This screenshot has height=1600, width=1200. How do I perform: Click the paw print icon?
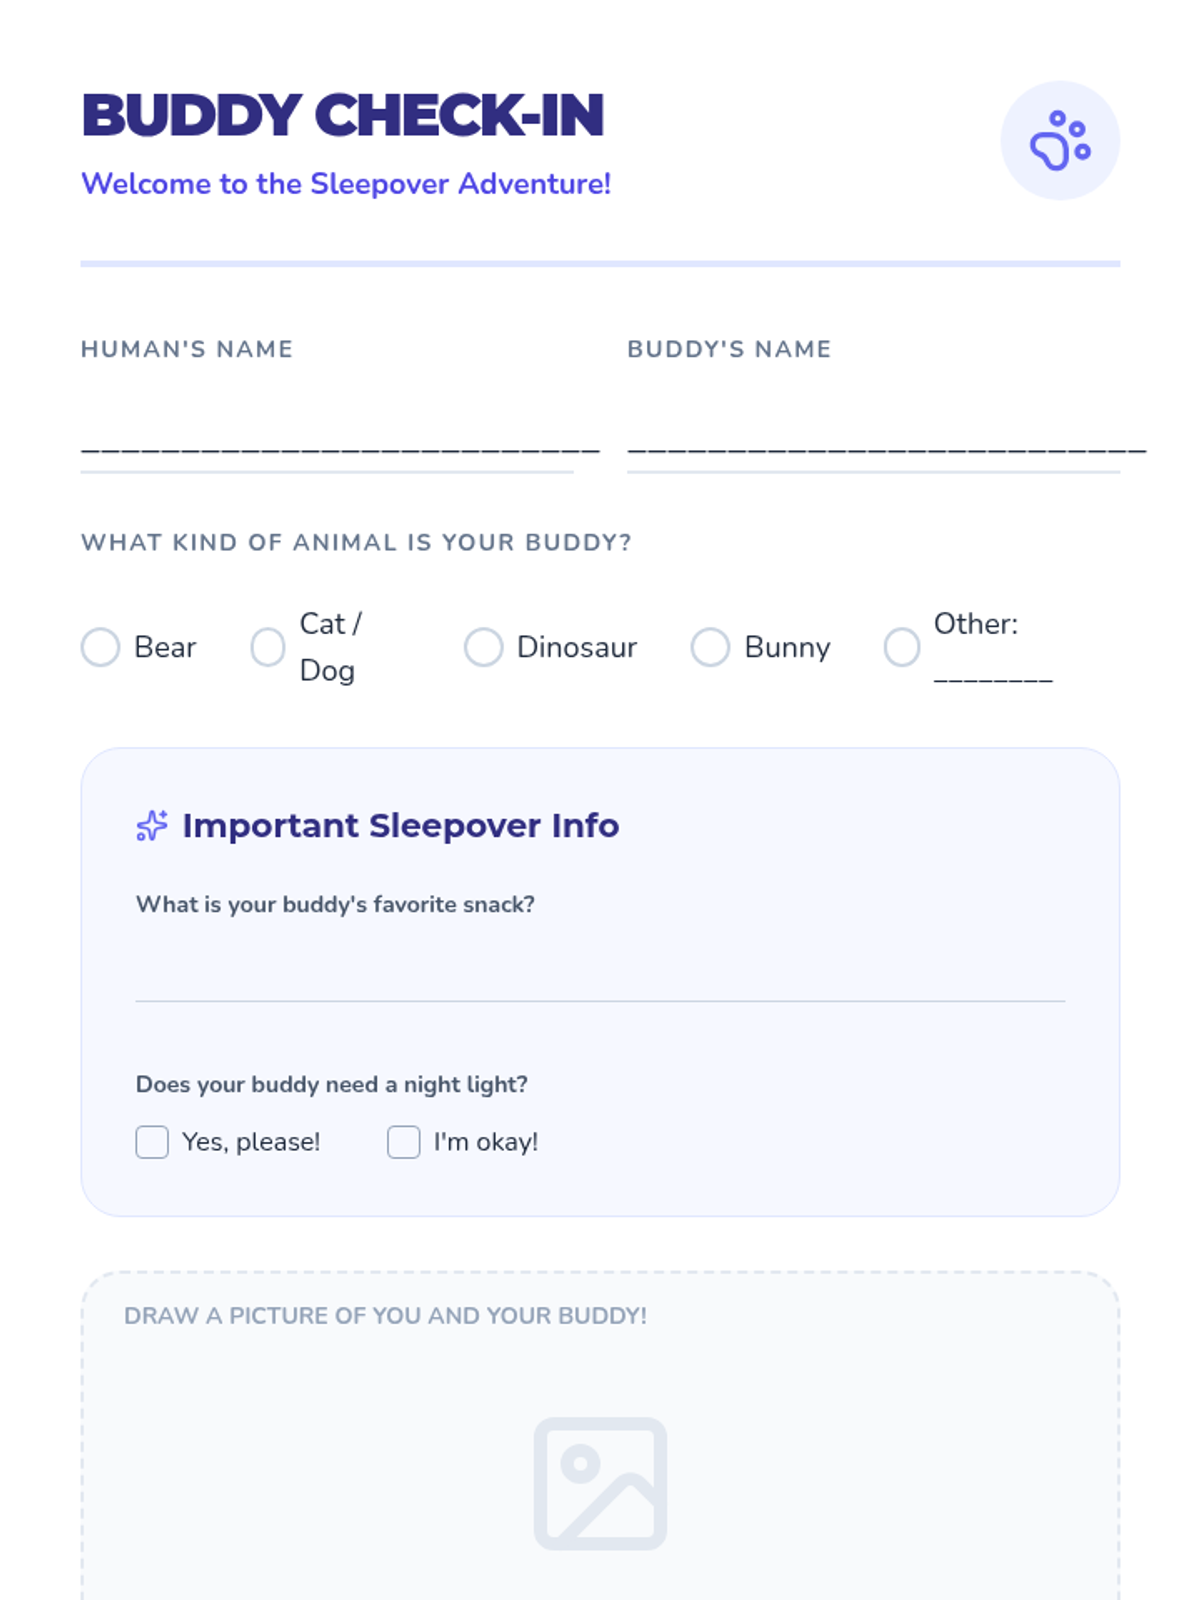(x=1060, y=141)
